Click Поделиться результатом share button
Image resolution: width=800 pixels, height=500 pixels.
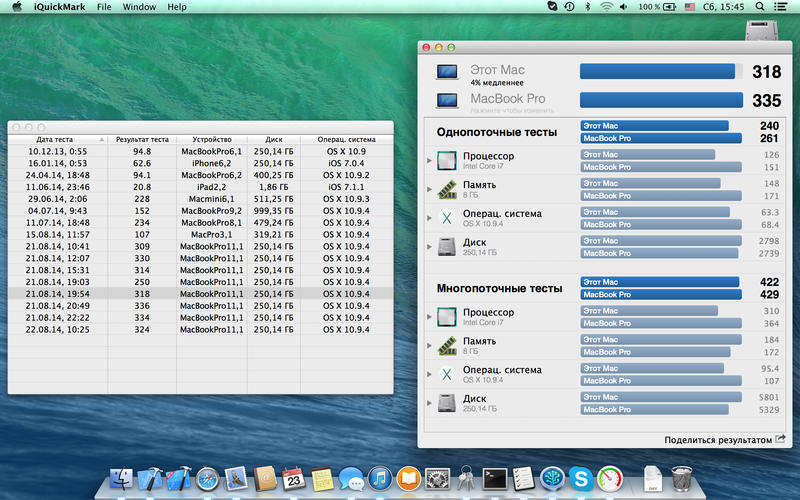pos(724,440)
